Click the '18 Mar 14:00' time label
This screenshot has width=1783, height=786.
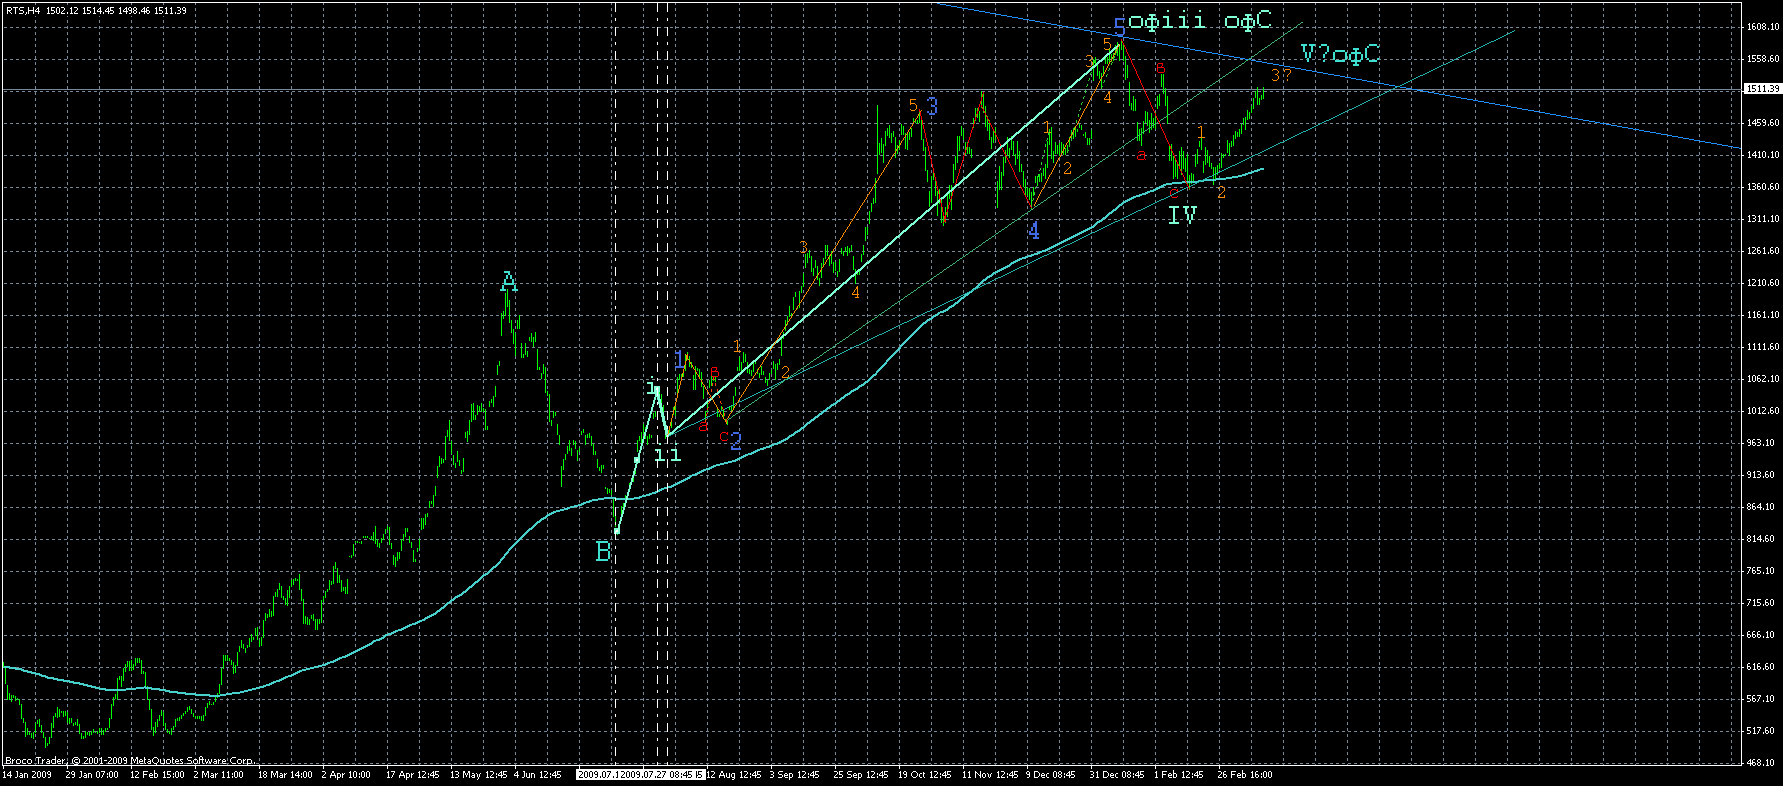coord(284,774)
